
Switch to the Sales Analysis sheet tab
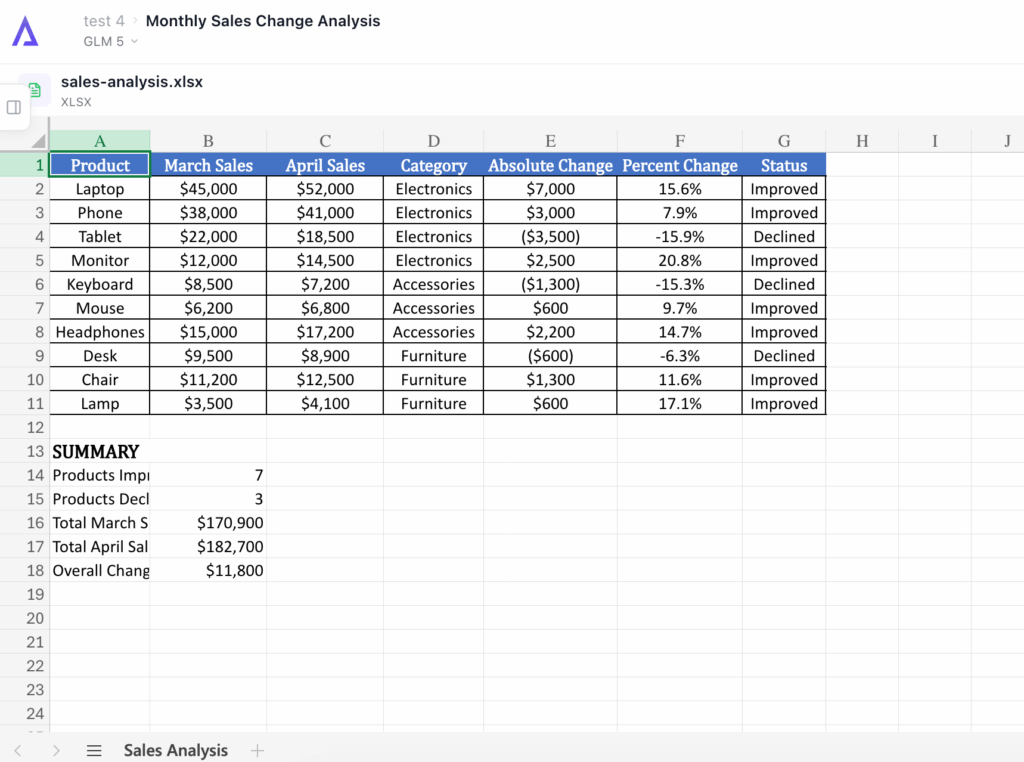[x=176, y=750]
